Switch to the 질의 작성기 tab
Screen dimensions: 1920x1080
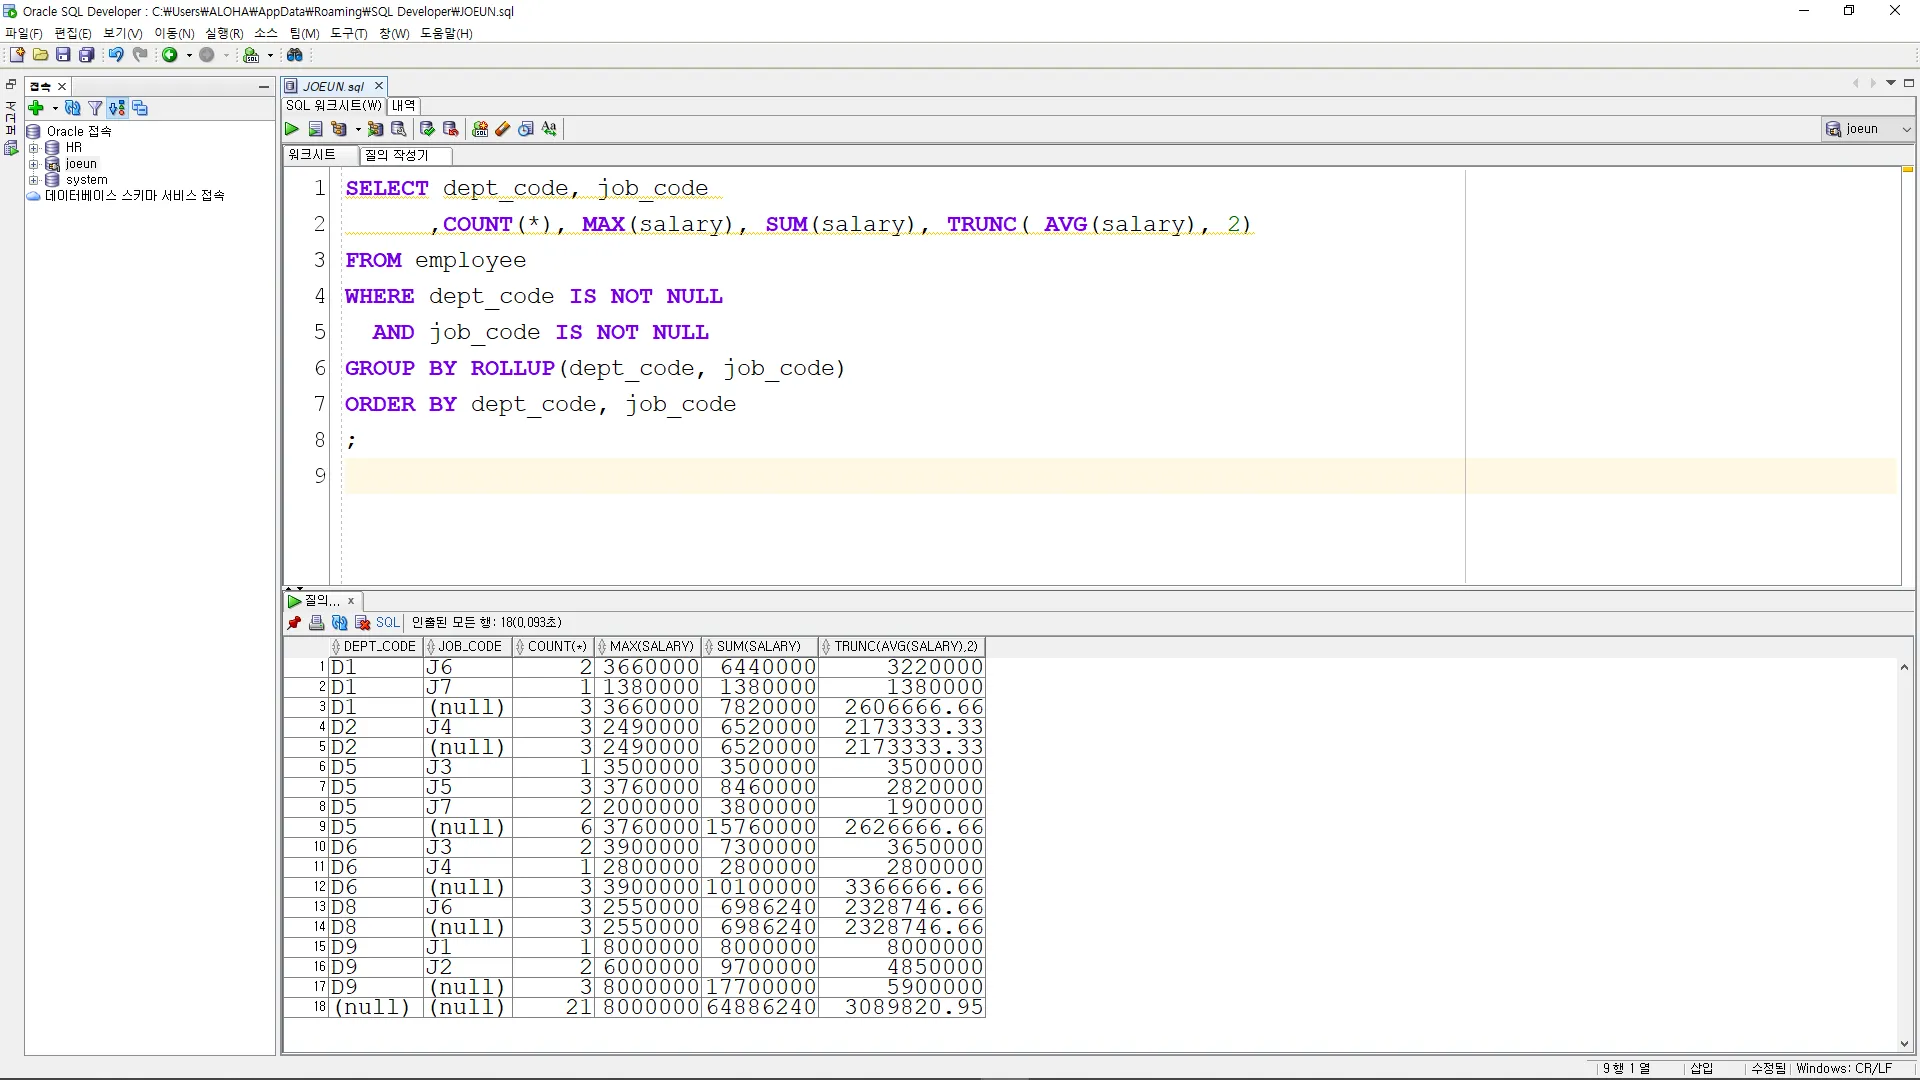[x=396, y=155]
